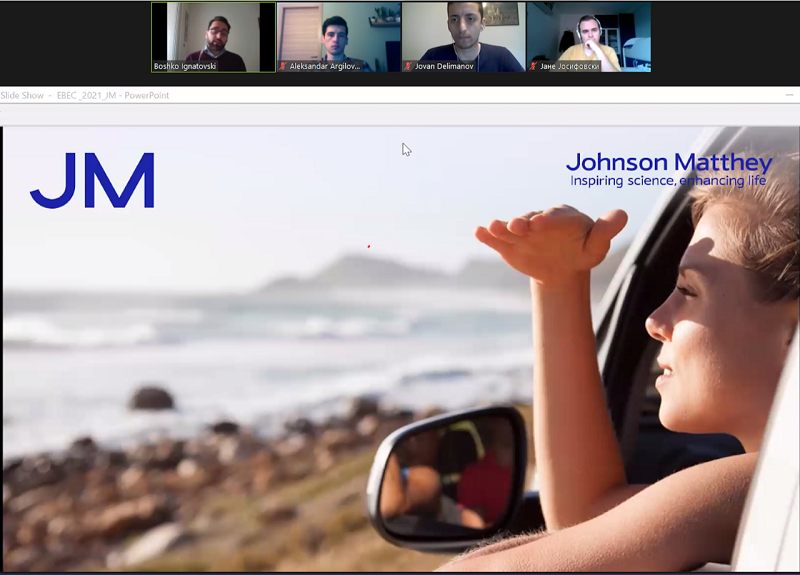Click the dark rock on the beach
This screenshot has width=800, height=575.
[152, 398]
